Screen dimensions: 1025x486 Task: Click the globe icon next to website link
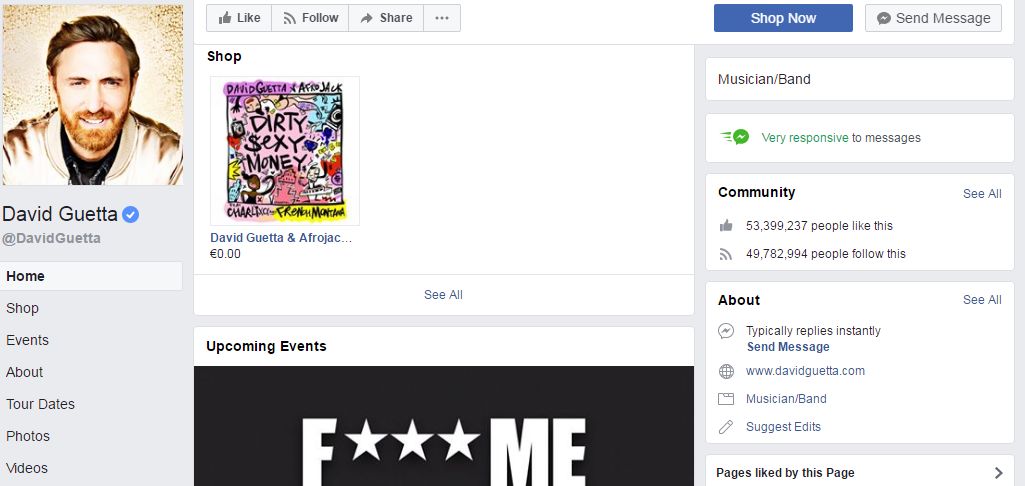[x=726, y=372]
